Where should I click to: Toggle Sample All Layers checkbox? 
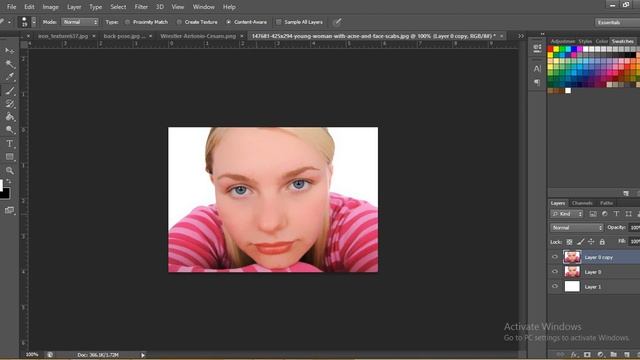[279, 22]
